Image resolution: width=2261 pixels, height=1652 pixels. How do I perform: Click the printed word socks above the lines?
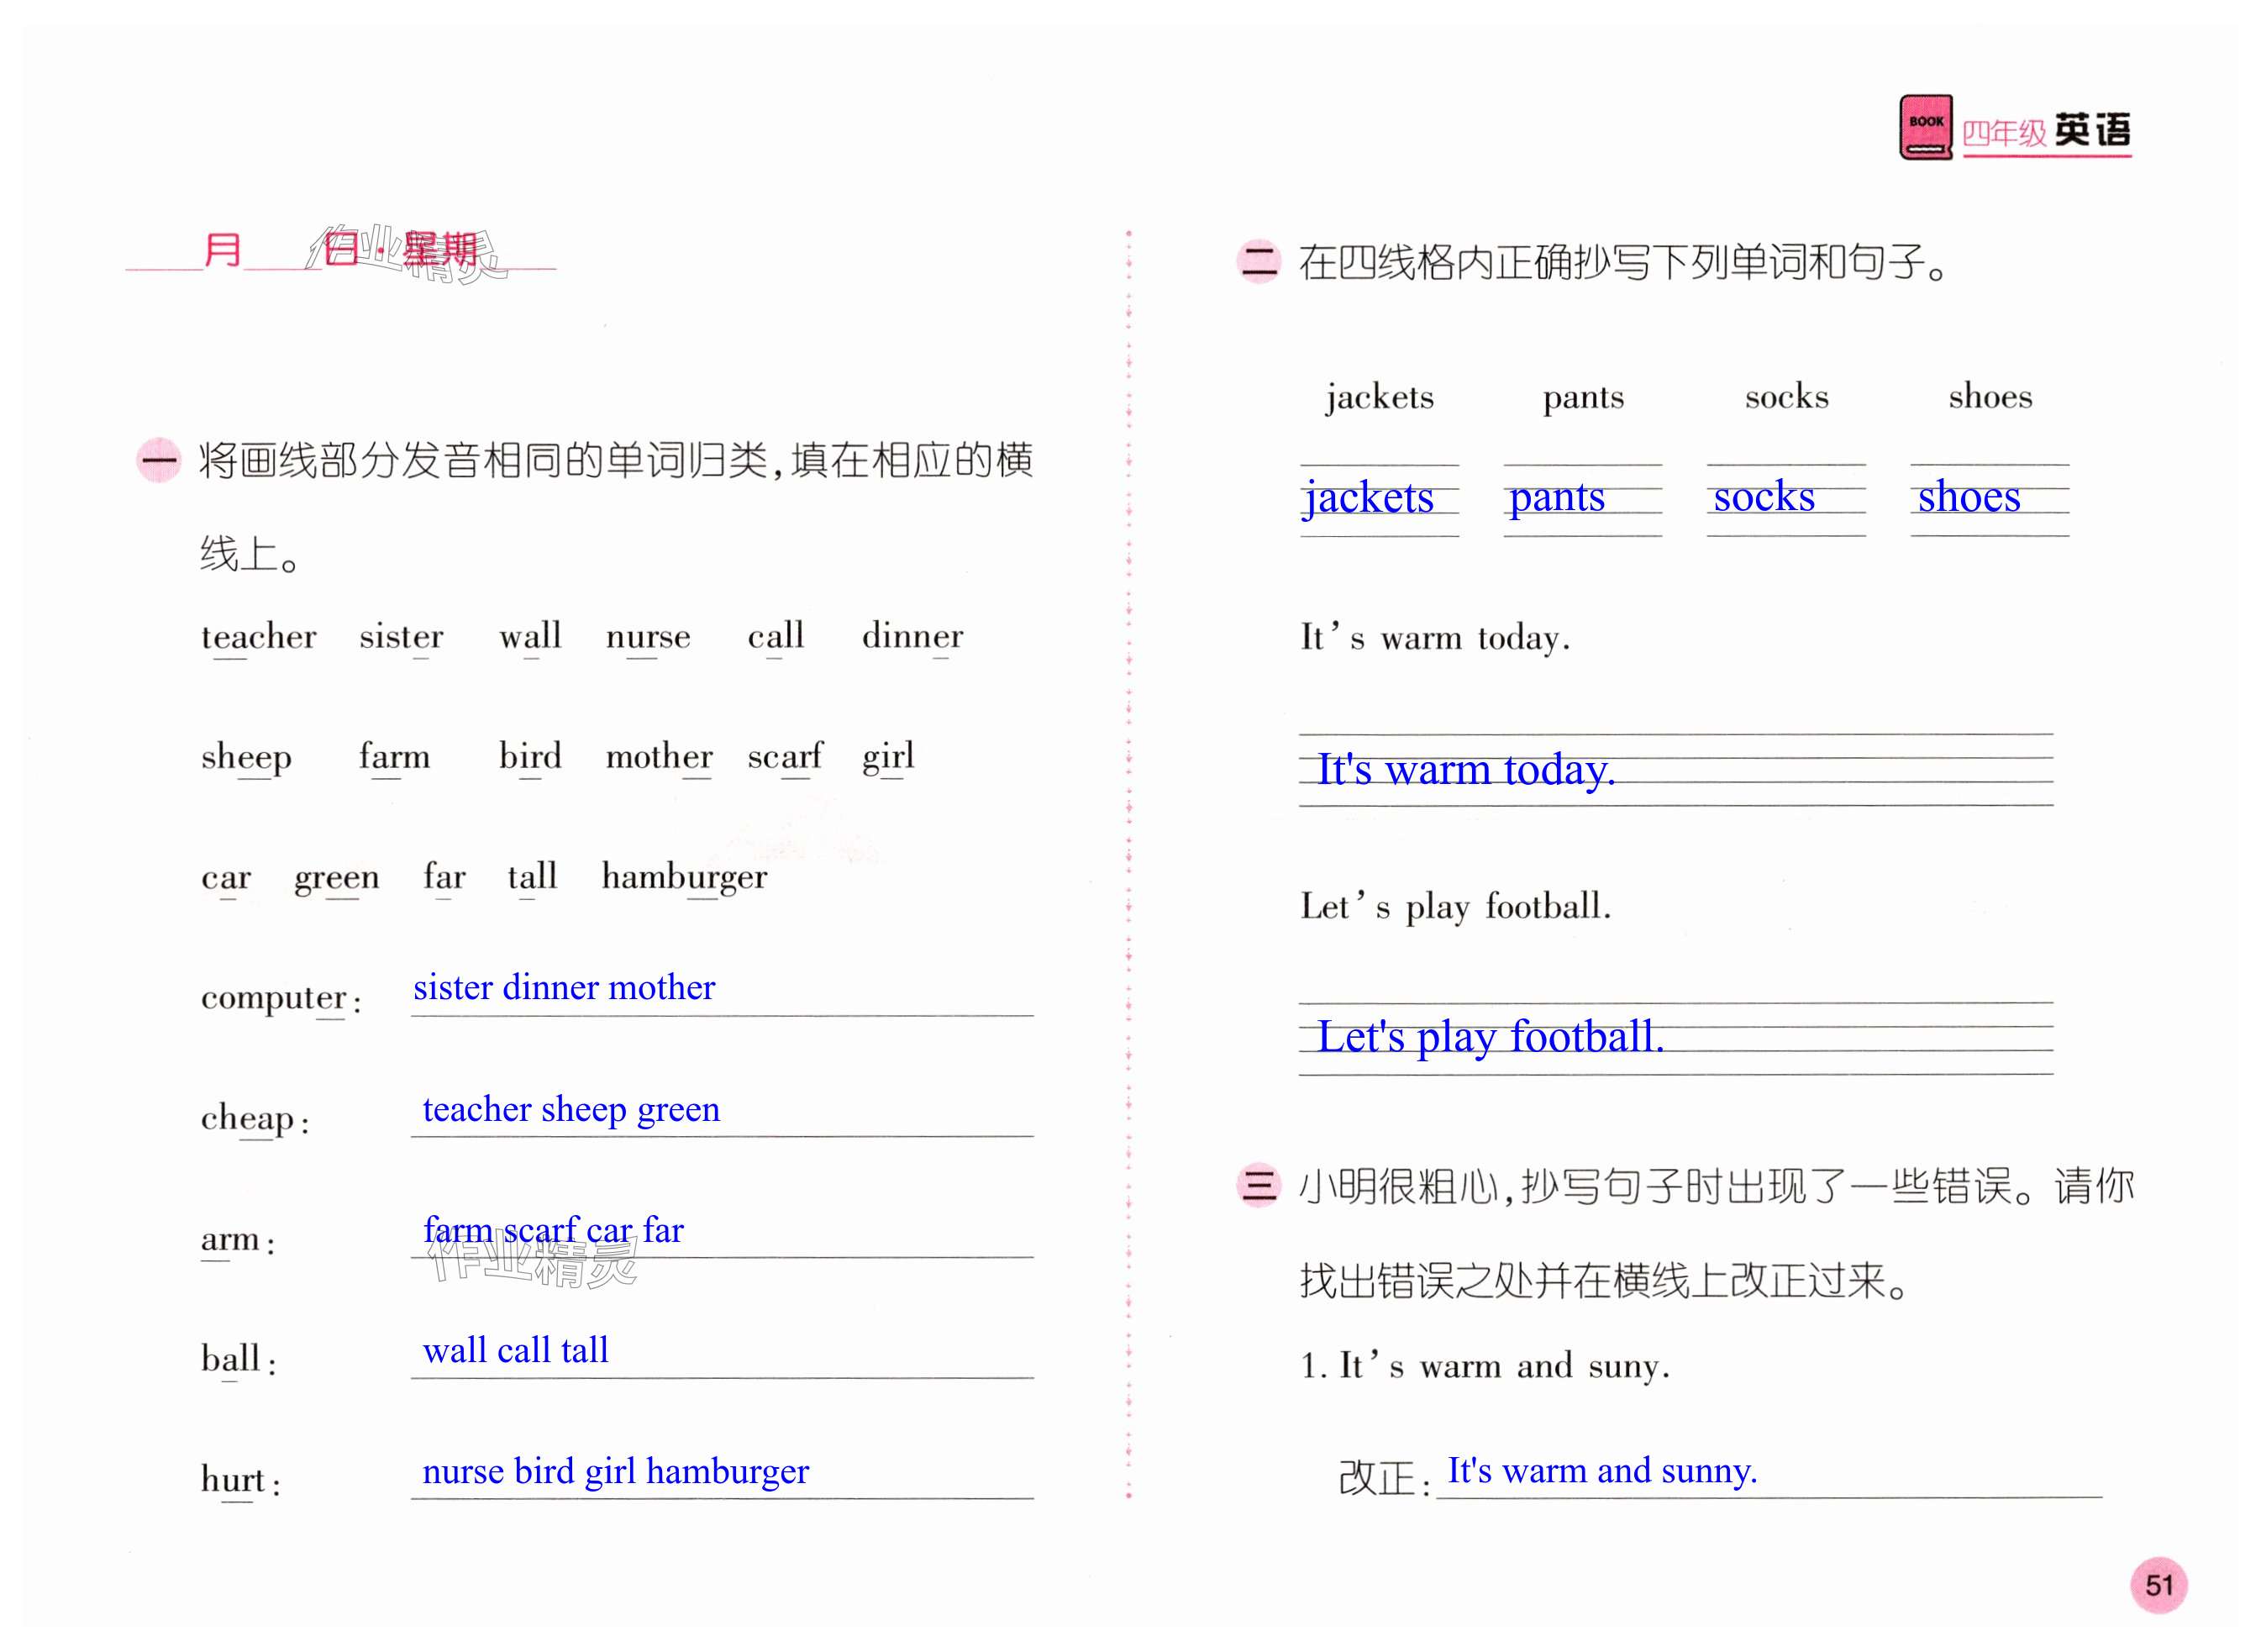pos(1786,397)
